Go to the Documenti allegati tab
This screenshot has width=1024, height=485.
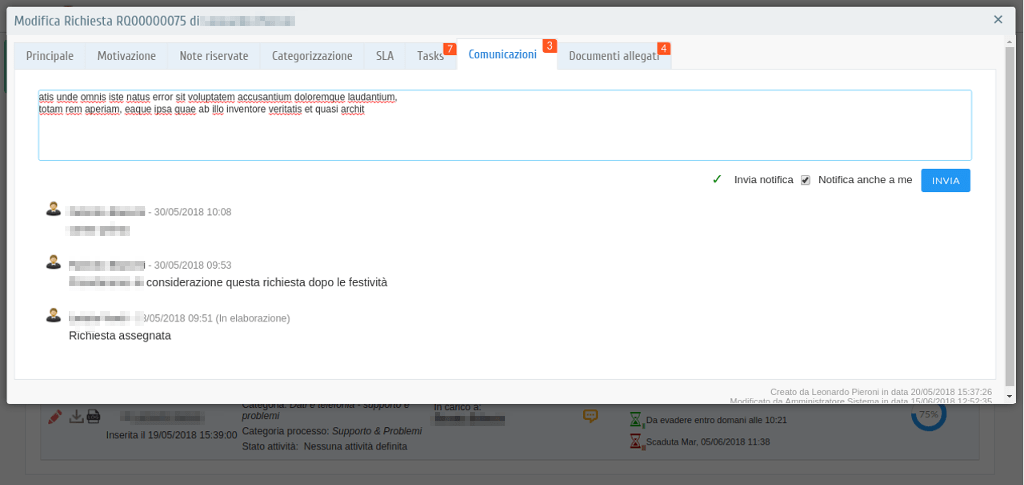coord(613,56)
